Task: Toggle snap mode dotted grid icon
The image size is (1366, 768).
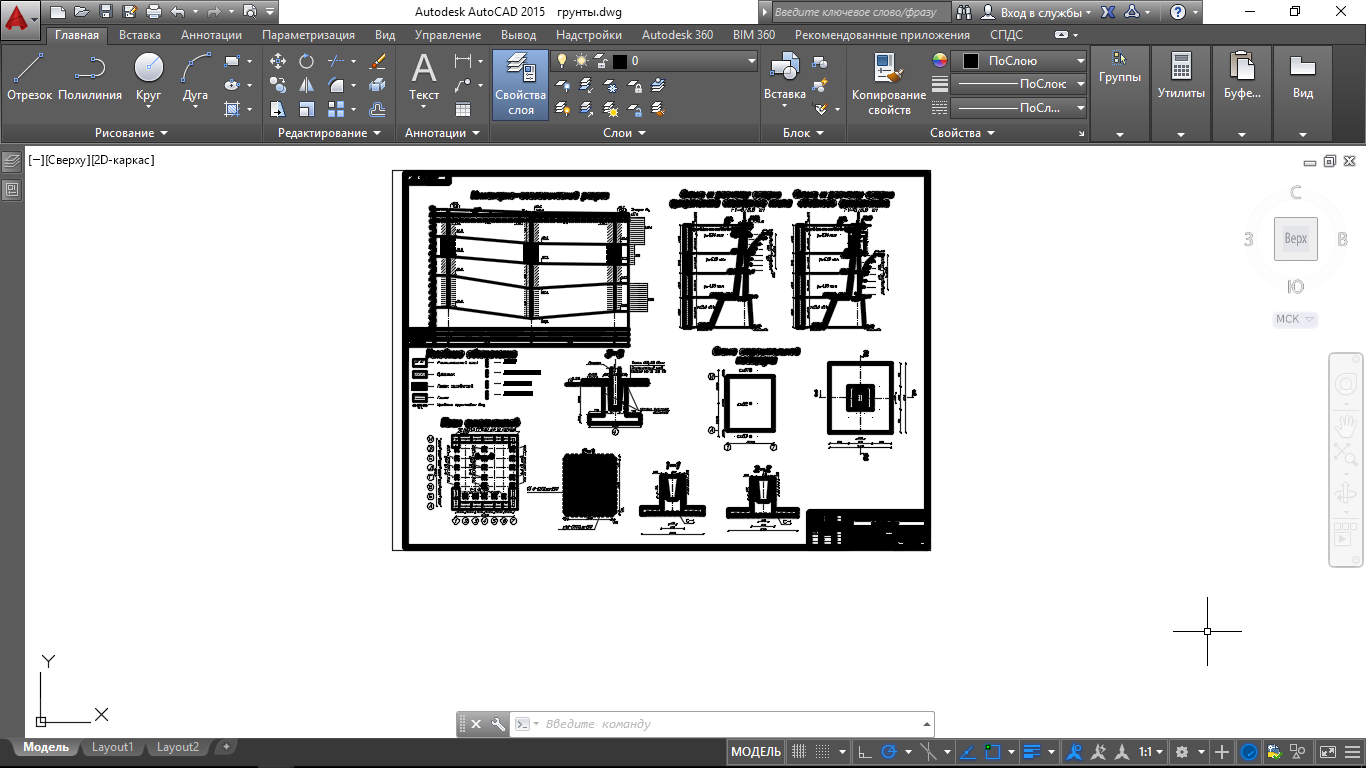Action: click(x=823, y=752)
